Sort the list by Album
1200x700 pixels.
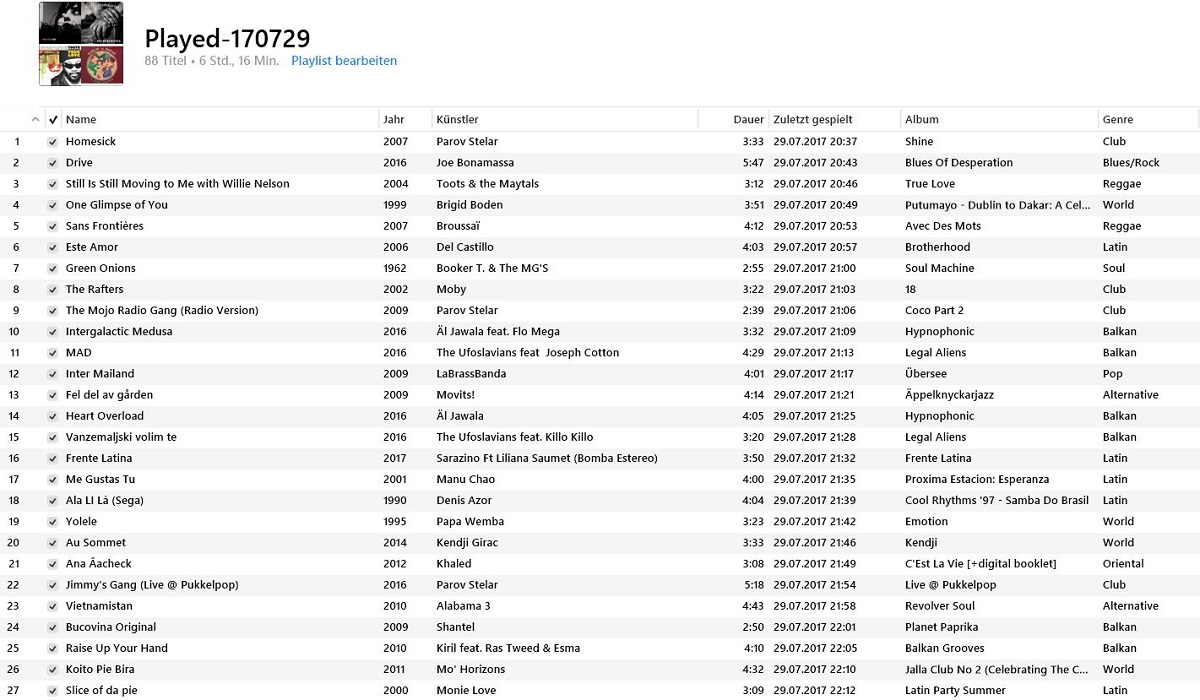pyautogui.click(x=921, y=118)
